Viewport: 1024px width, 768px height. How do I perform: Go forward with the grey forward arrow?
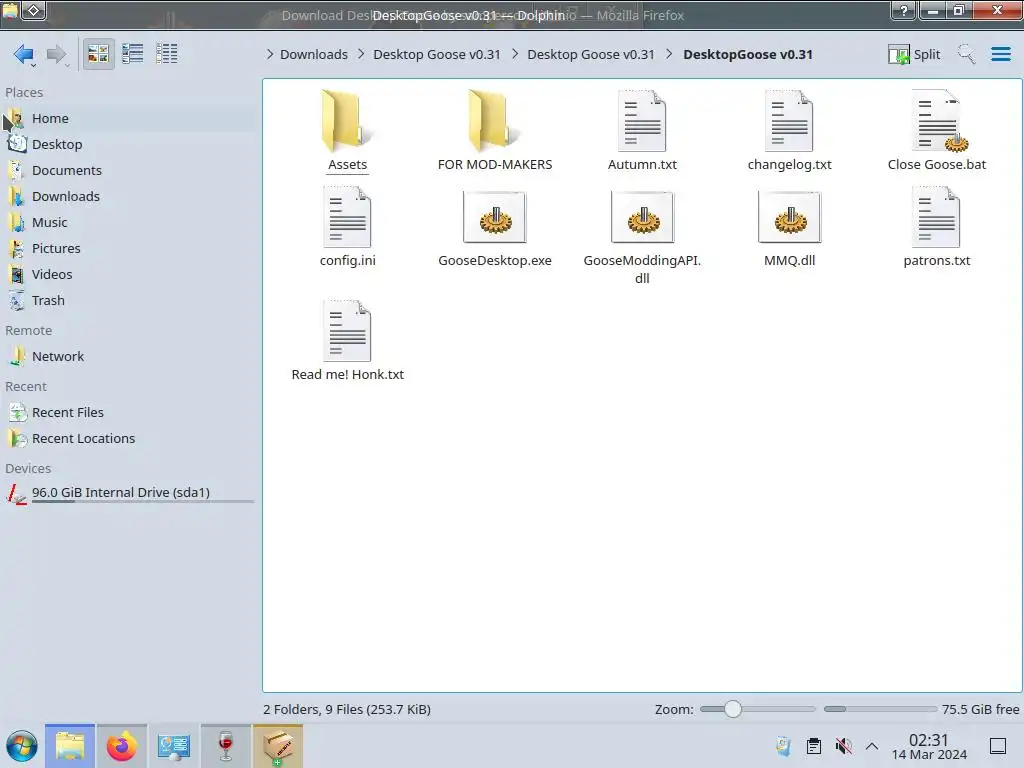[57, 54]
